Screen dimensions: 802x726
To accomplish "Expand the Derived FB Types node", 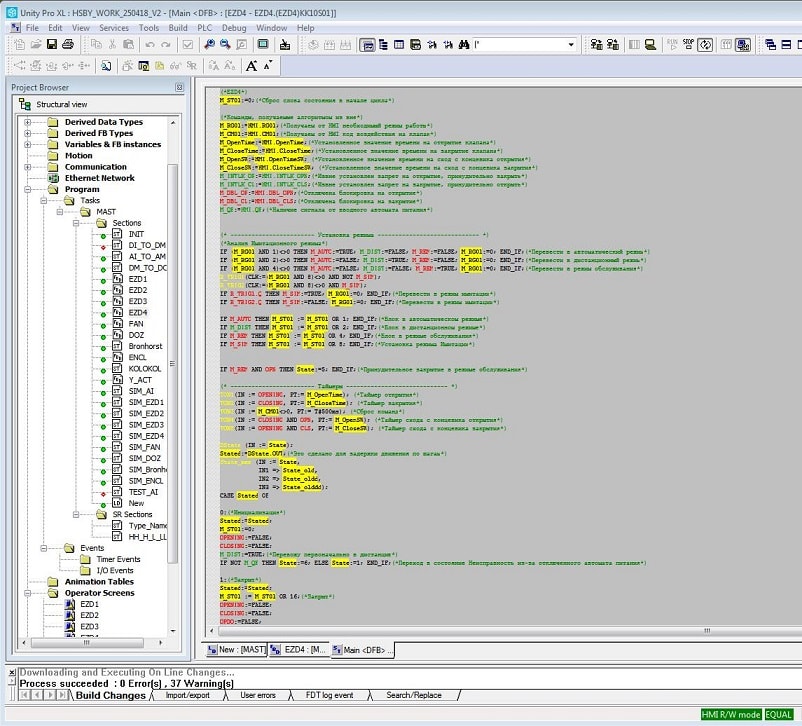I will pos(28,133).
